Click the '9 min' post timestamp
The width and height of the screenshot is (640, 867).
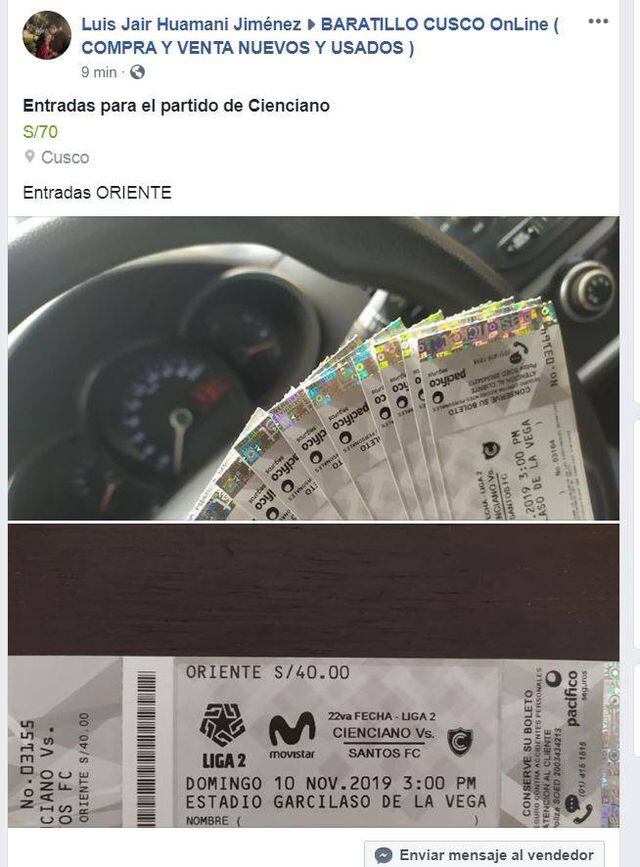coord(99,72)
